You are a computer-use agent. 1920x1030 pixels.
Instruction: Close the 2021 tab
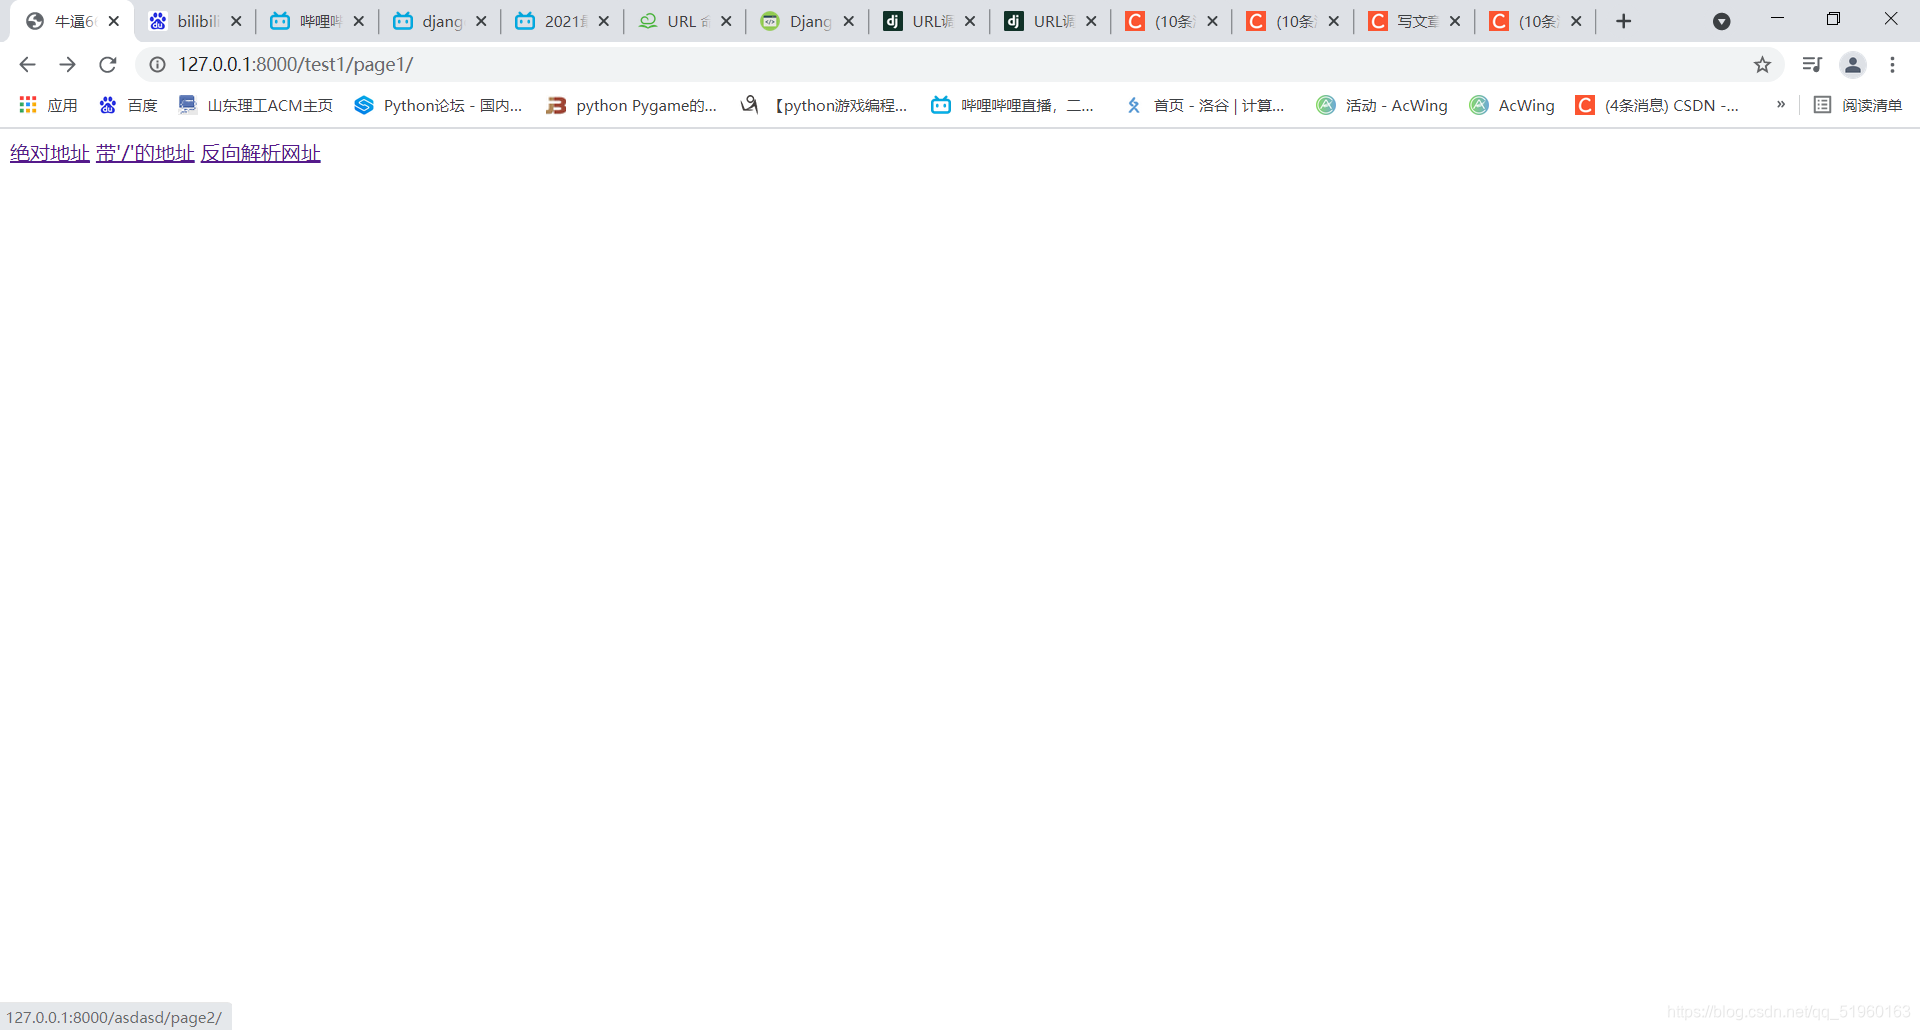[603, 21]
